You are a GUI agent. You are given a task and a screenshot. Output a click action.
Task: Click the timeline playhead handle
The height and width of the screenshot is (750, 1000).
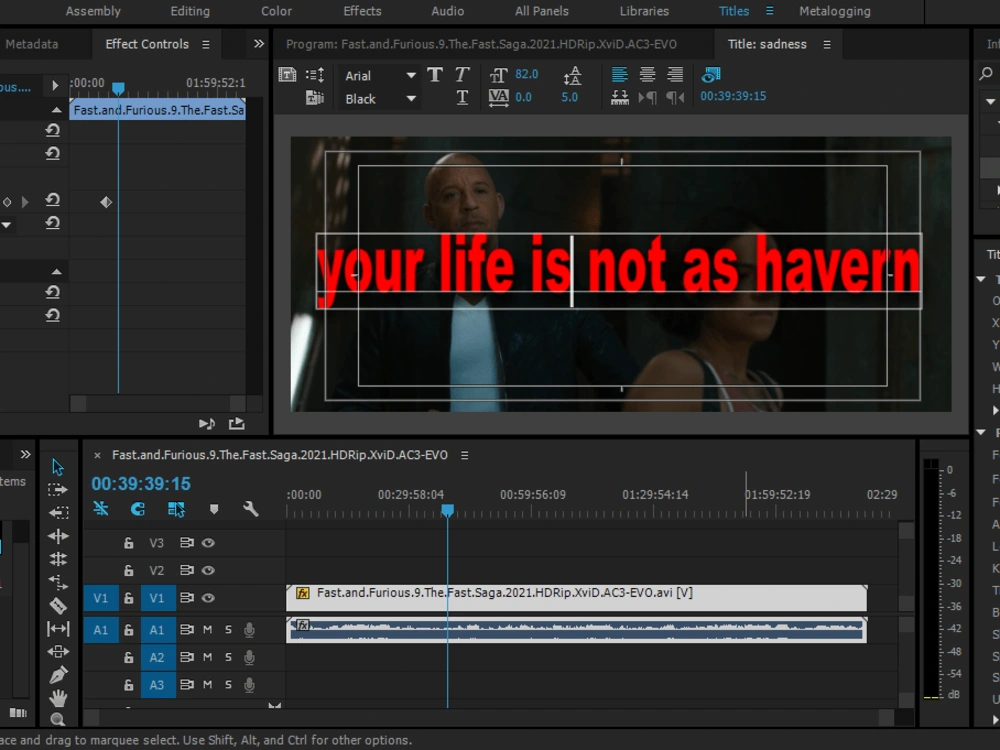[448, 510]
